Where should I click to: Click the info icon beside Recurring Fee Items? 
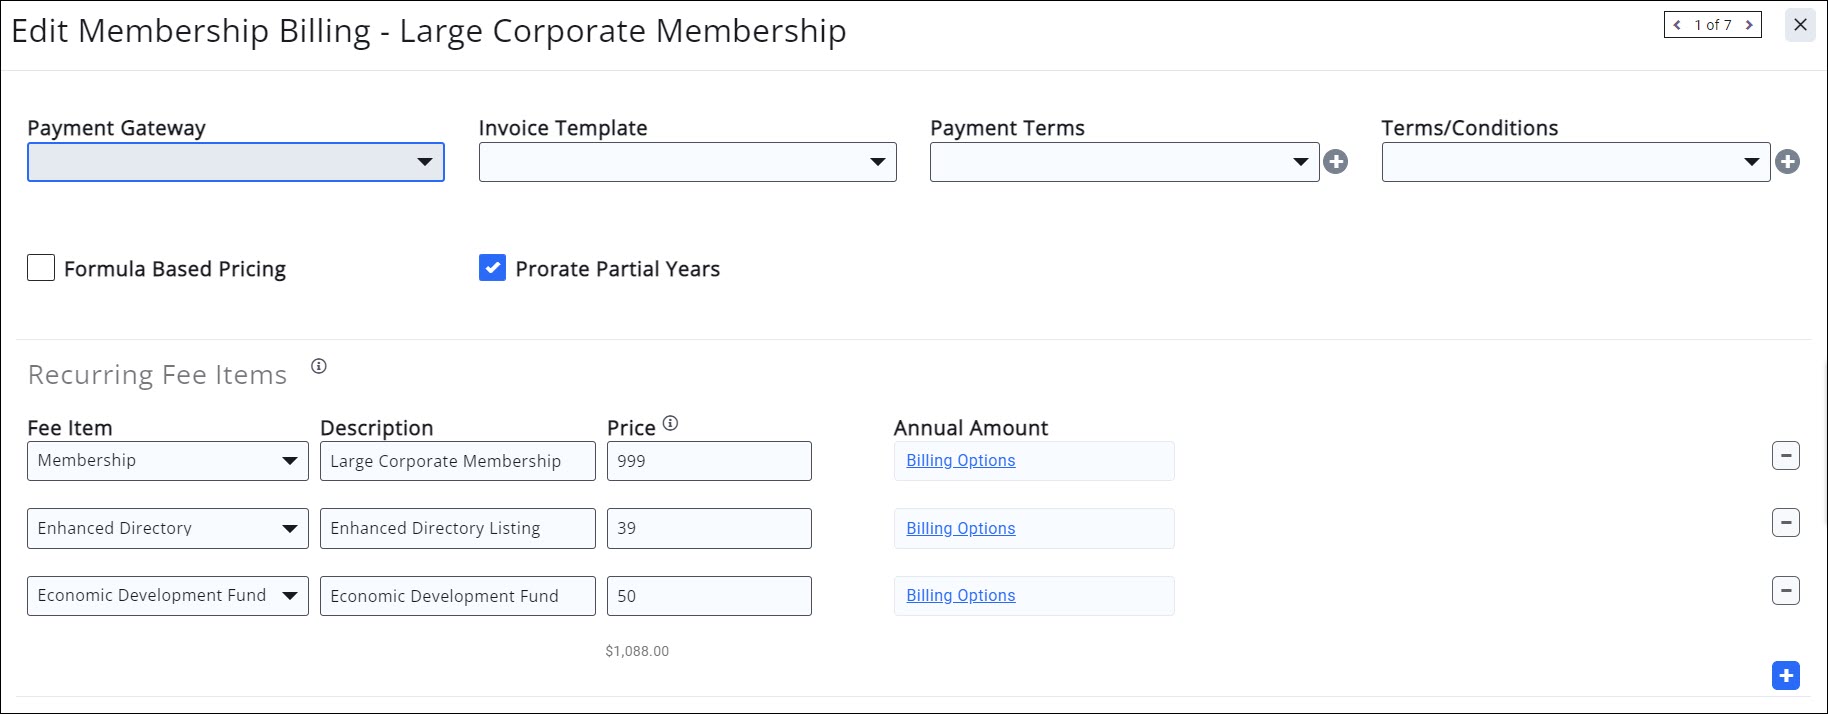[x=319, y=367]
